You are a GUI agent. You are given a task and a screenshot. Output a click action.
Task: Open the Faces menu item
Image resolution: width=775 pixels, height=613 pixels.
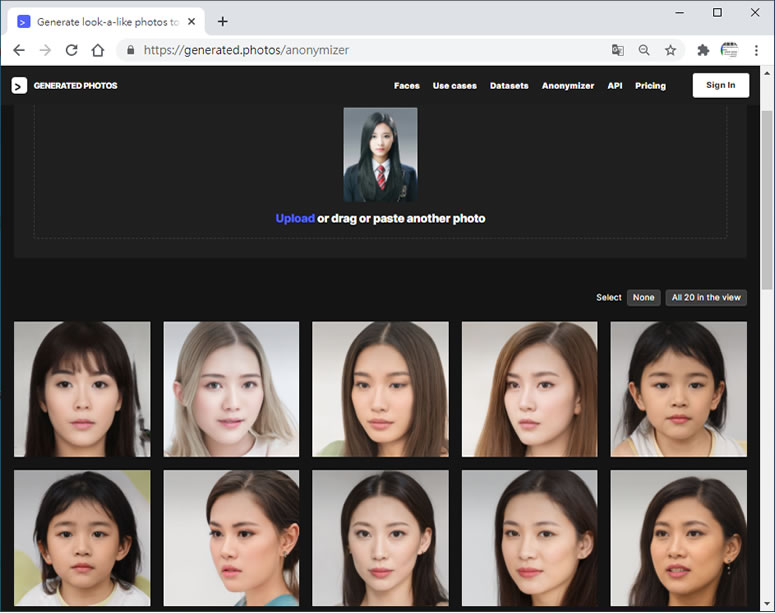point(407,86)
